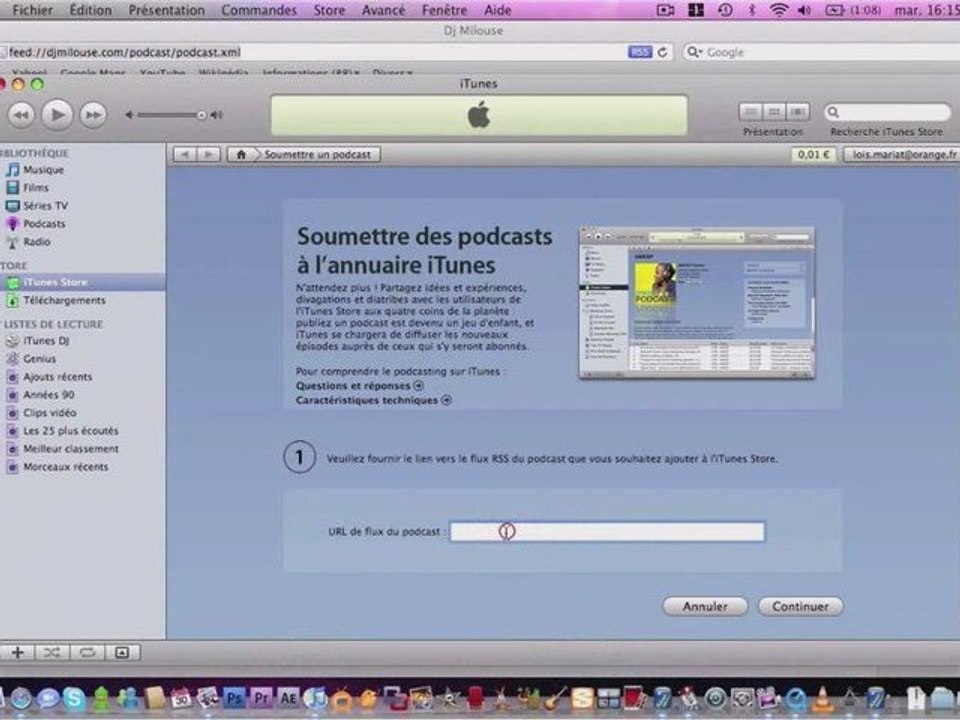
Task: Switch to list view presentation
Action: pos(751,112)
